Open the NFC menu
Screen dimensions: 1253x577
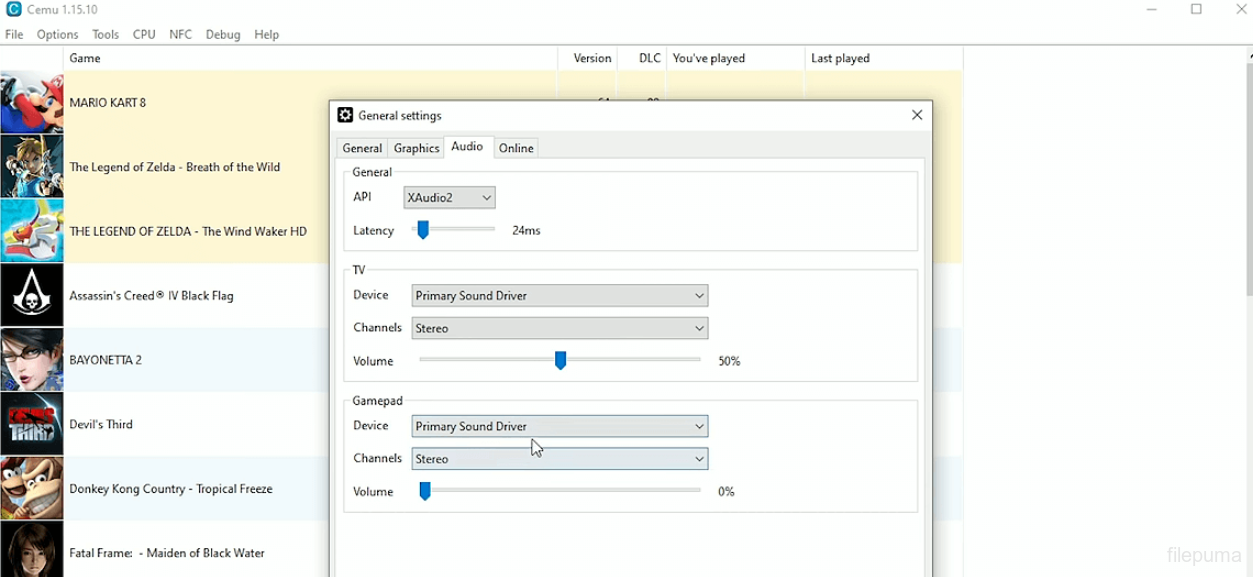click(180, 34)
